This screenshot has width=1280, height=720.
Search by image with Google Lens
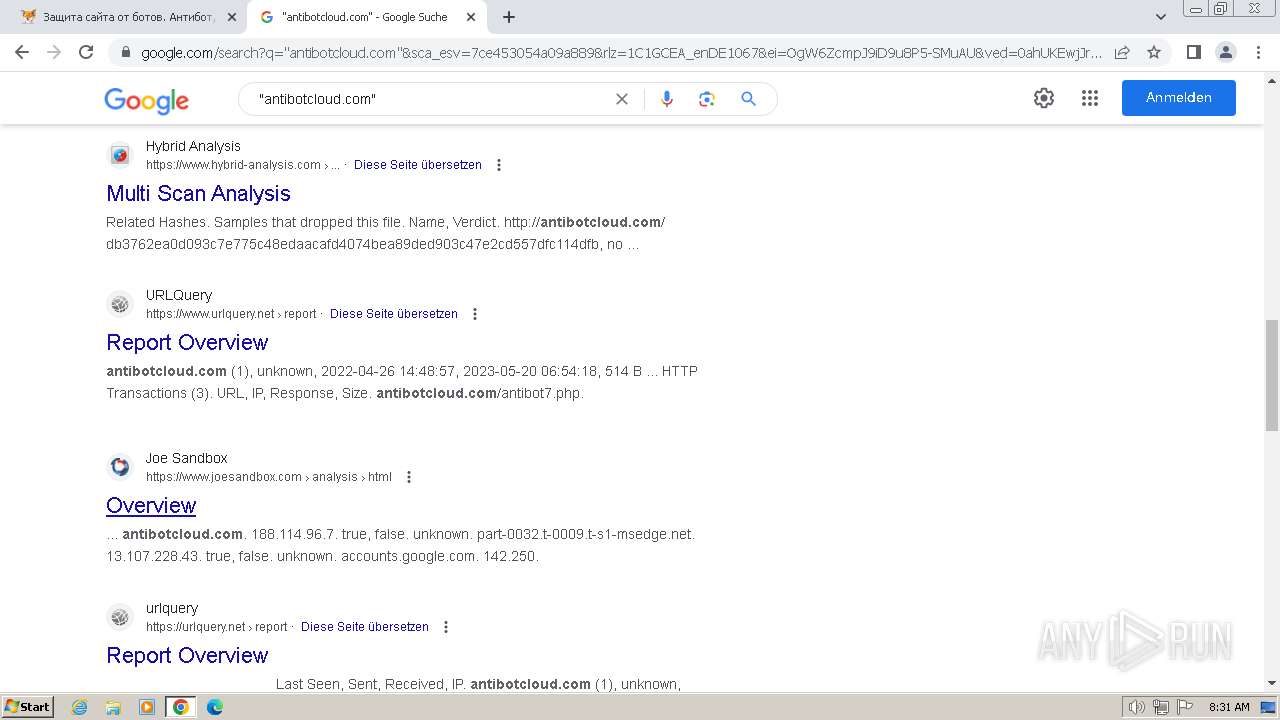tap(707, 99)
